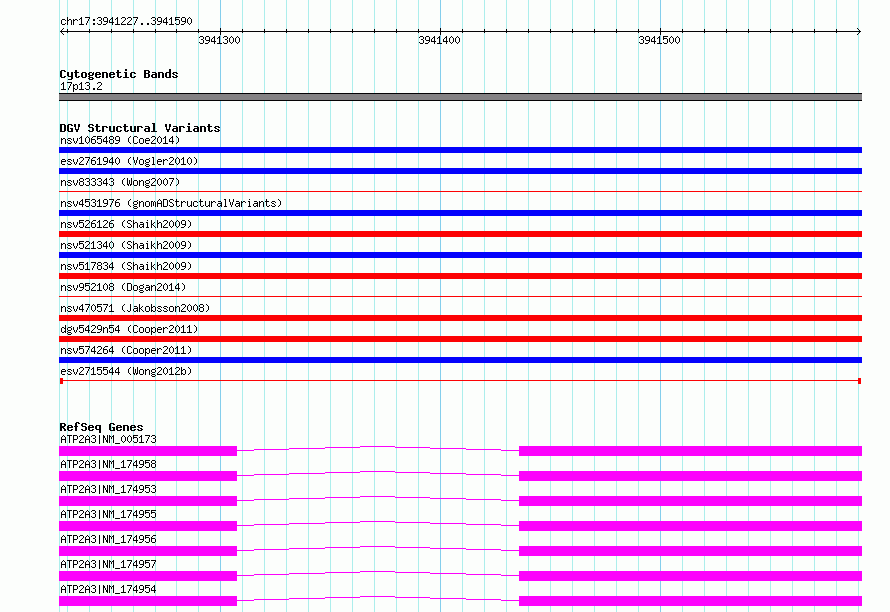Select transcript label ATP2A3|NM_174953

pyautogui.click(x=108, y=489)
